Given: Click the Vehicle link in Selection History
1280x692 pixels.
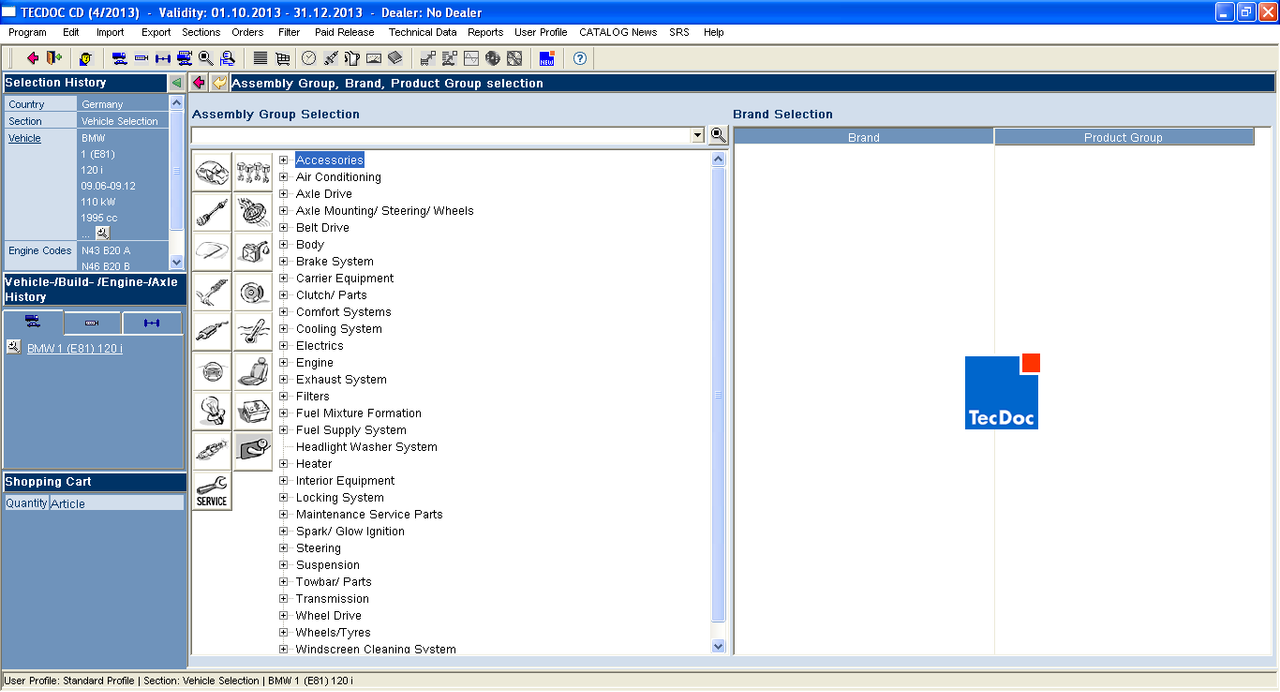Looking at the screenshot, I should click(25, 138).
